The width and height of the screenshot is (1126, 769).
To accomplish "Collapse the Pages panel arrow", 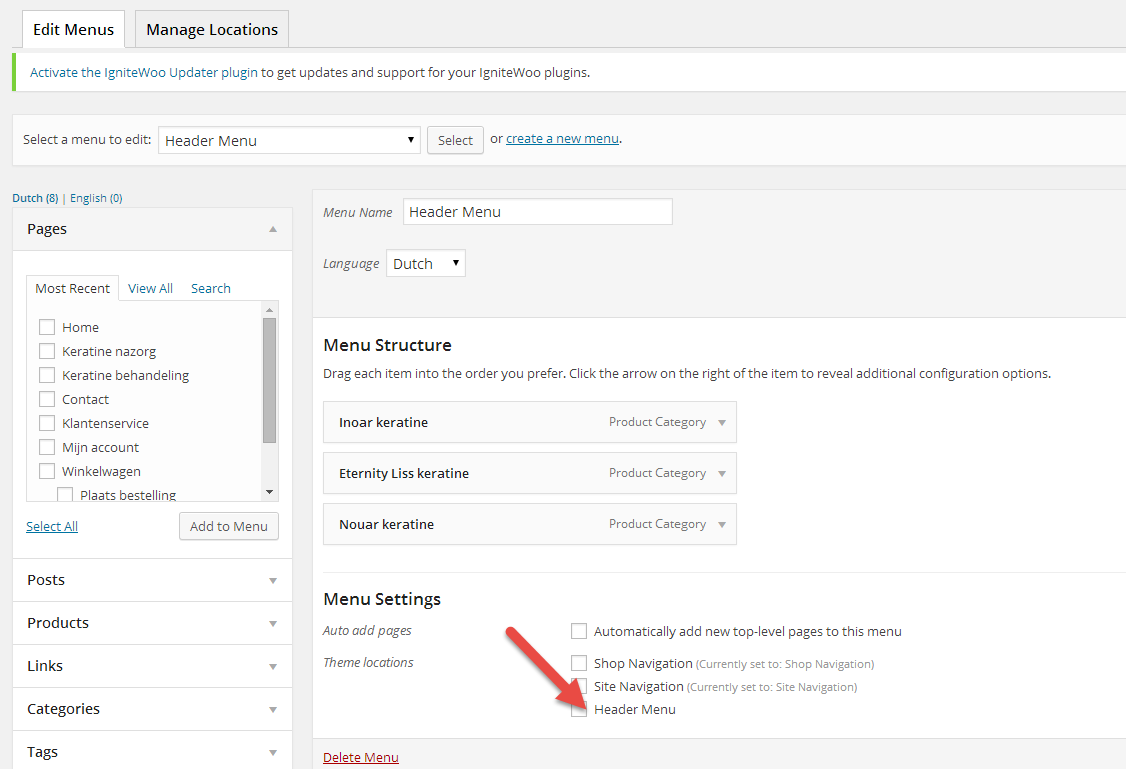I will [273, 229].
